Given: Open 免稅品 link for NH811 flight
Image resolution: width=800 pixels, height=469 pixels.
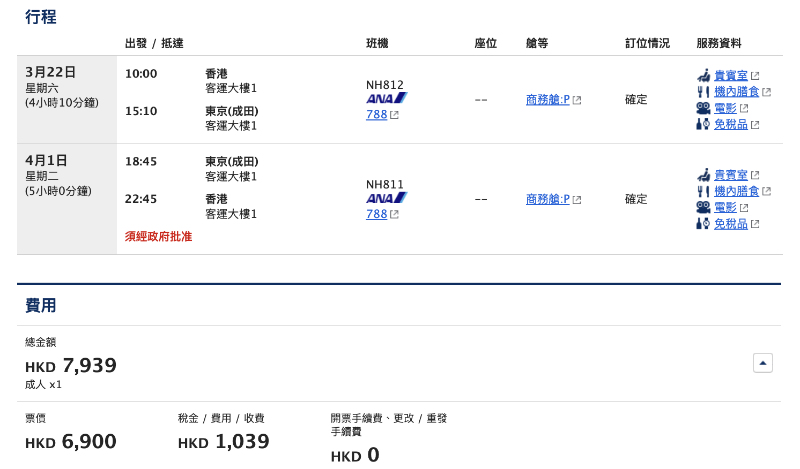Looking at the screenshot, I should [731, 224].
